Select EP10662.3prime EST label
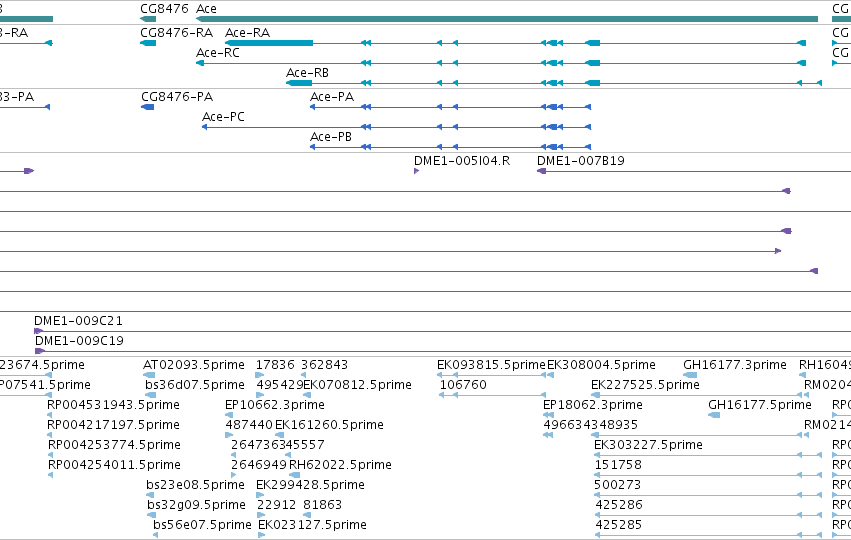Image resolution: width=851 pixels, height=540 pixels. (x=275, y=405)
